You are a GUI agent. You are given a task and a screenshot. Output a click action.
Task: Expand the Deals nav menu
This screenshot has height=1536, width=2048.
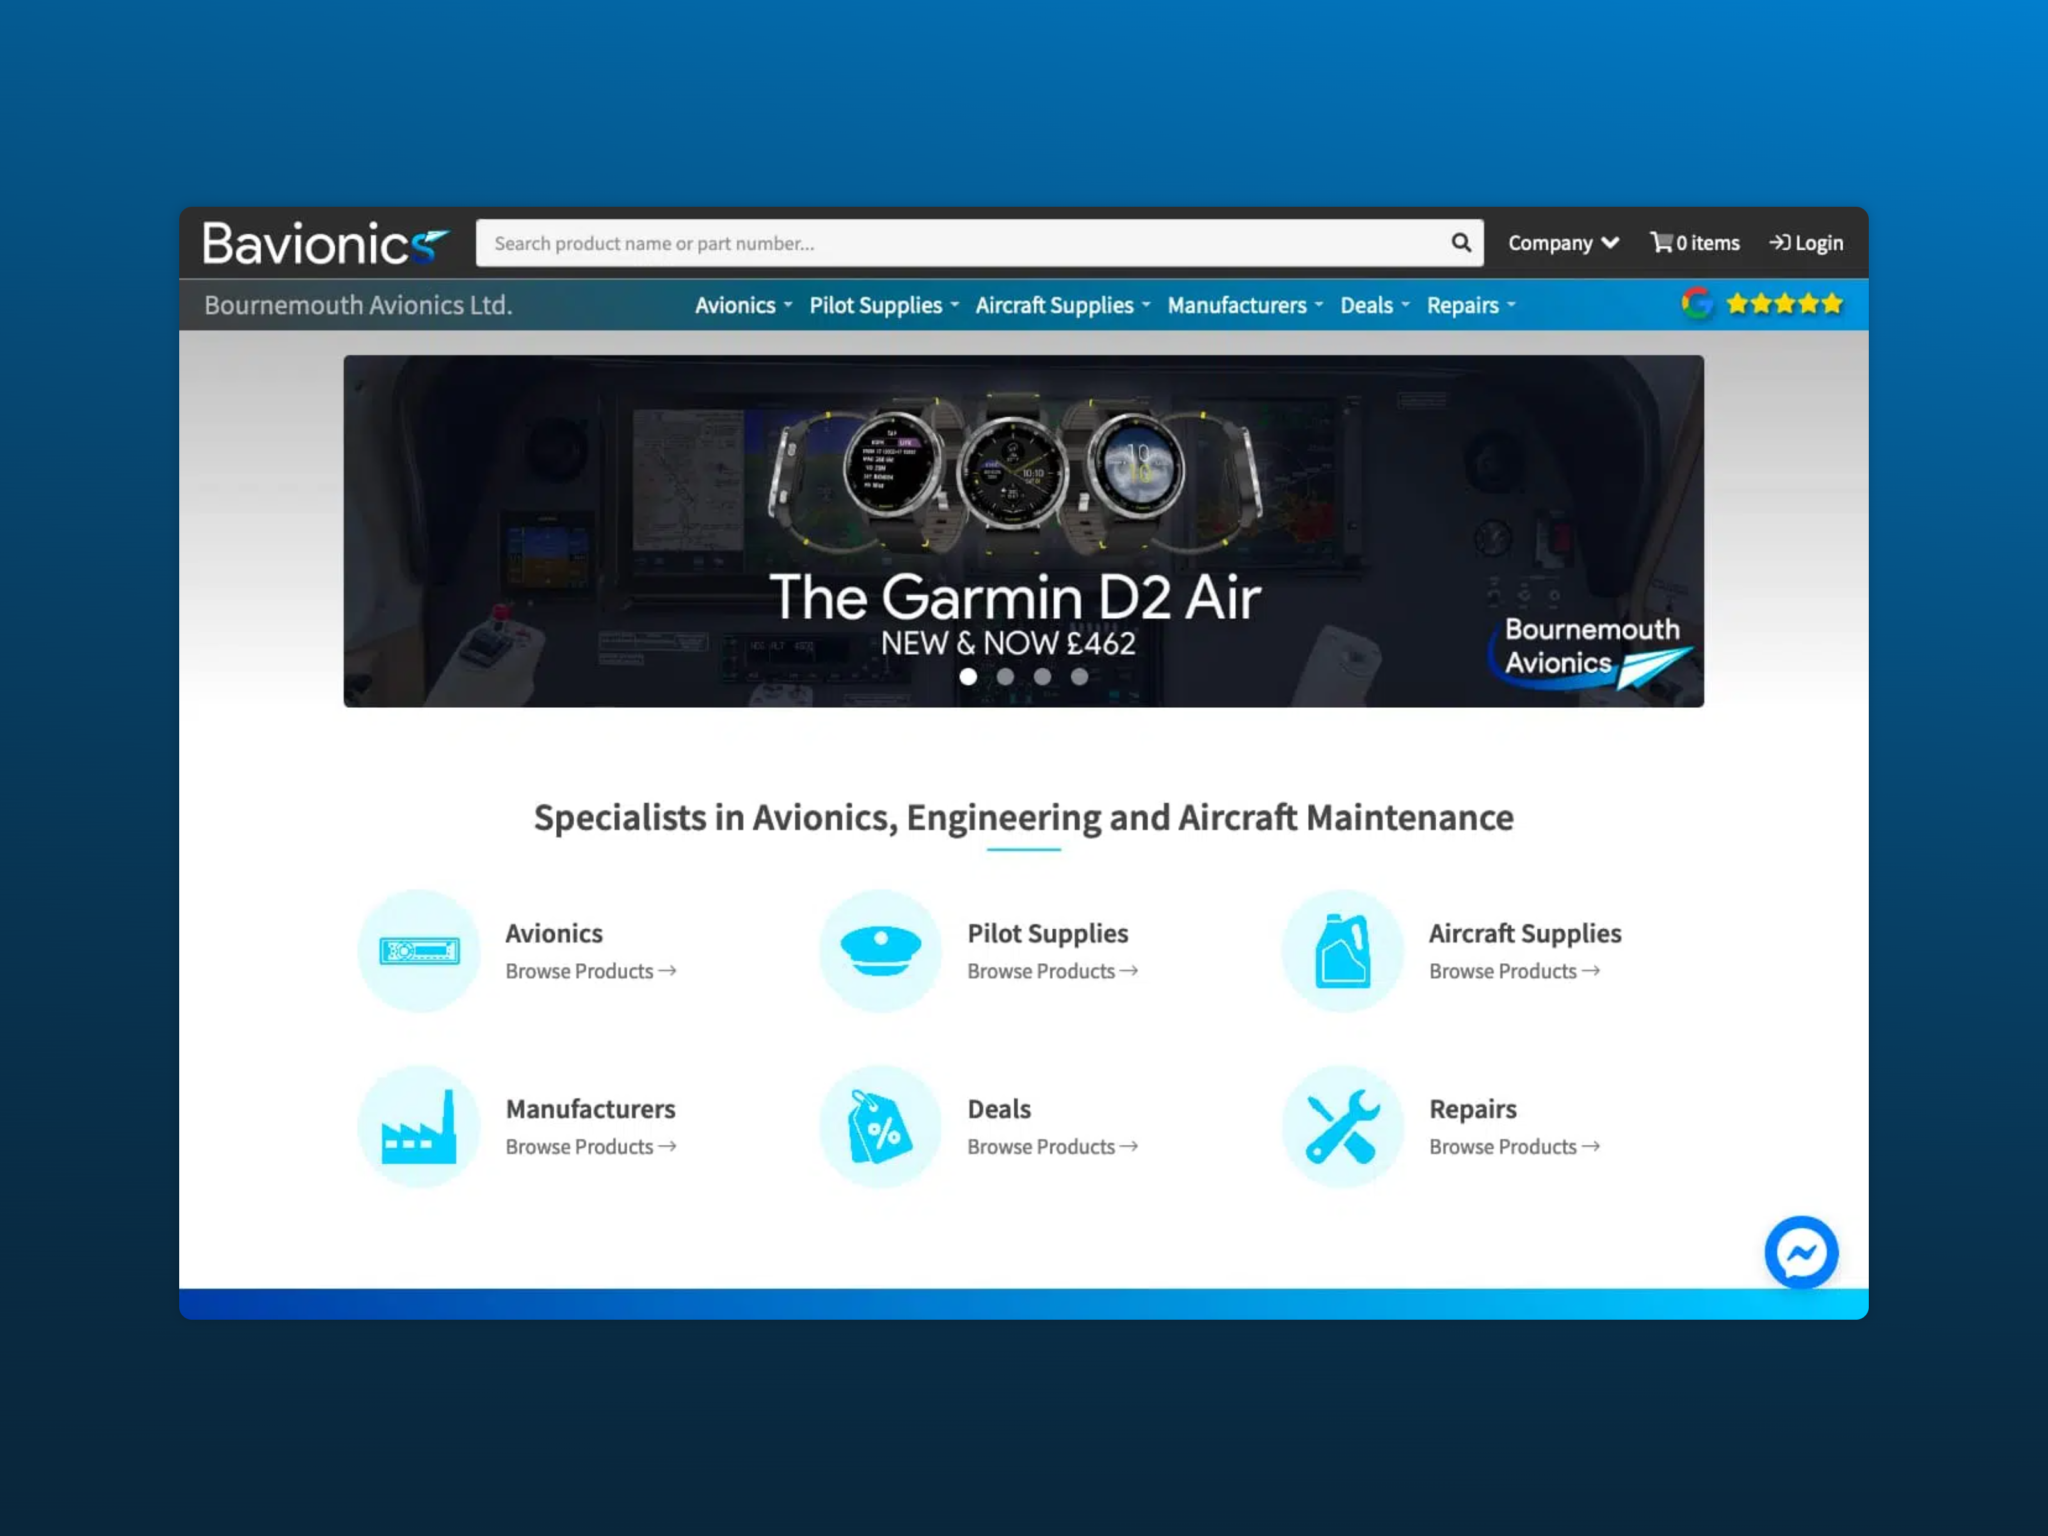[x=1375, y=305]
